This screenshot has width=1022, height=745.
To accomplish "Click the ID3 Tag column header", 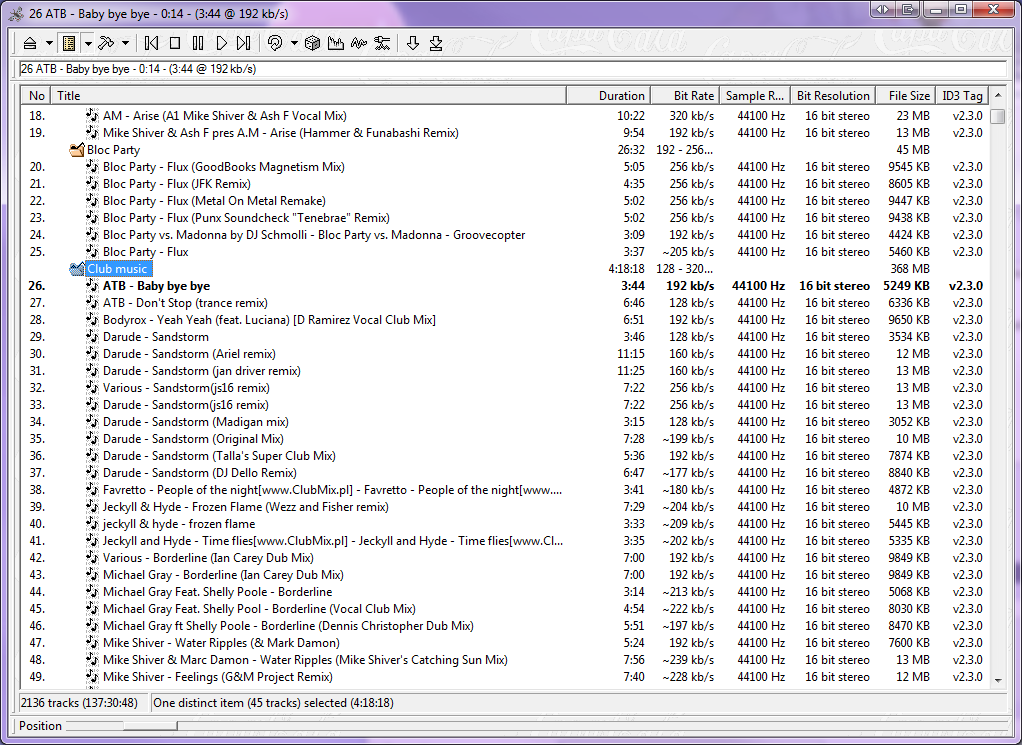I will tap(962, 96).
